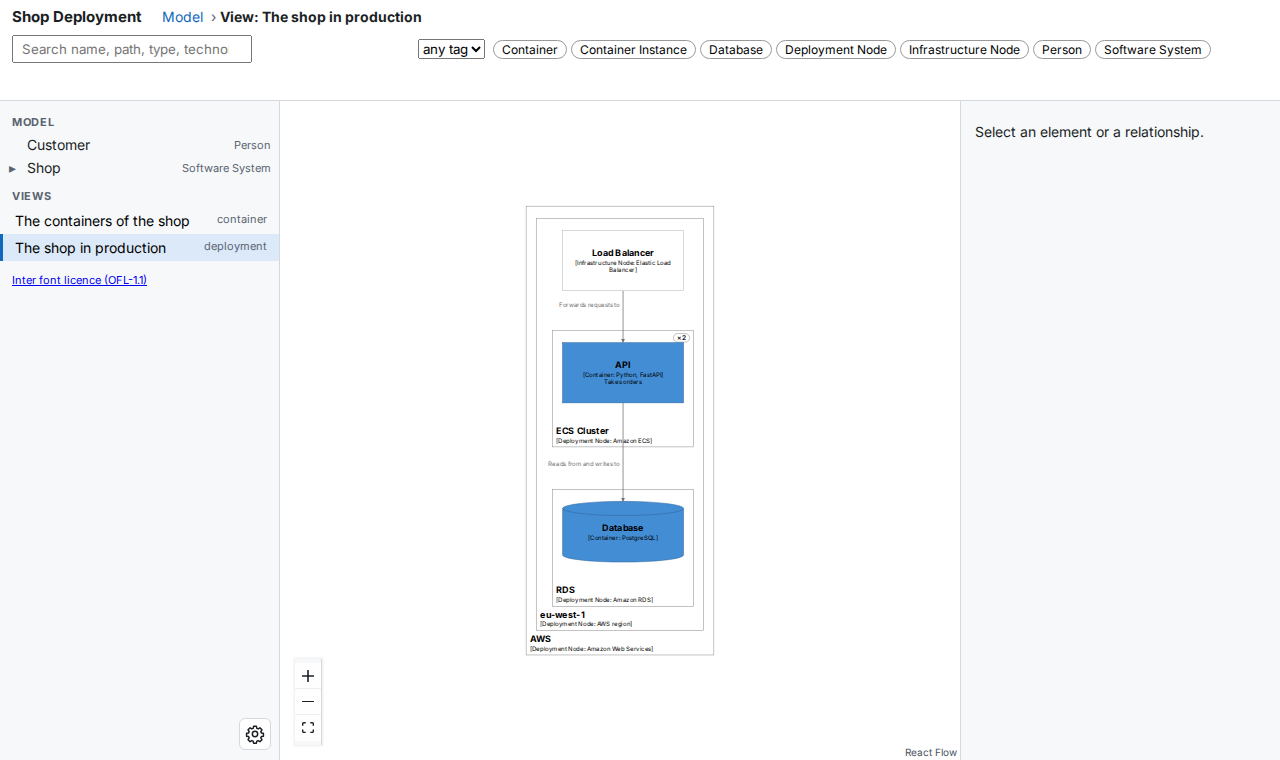Open the settings gear button

pyautogui.click(x=255, y=734)
